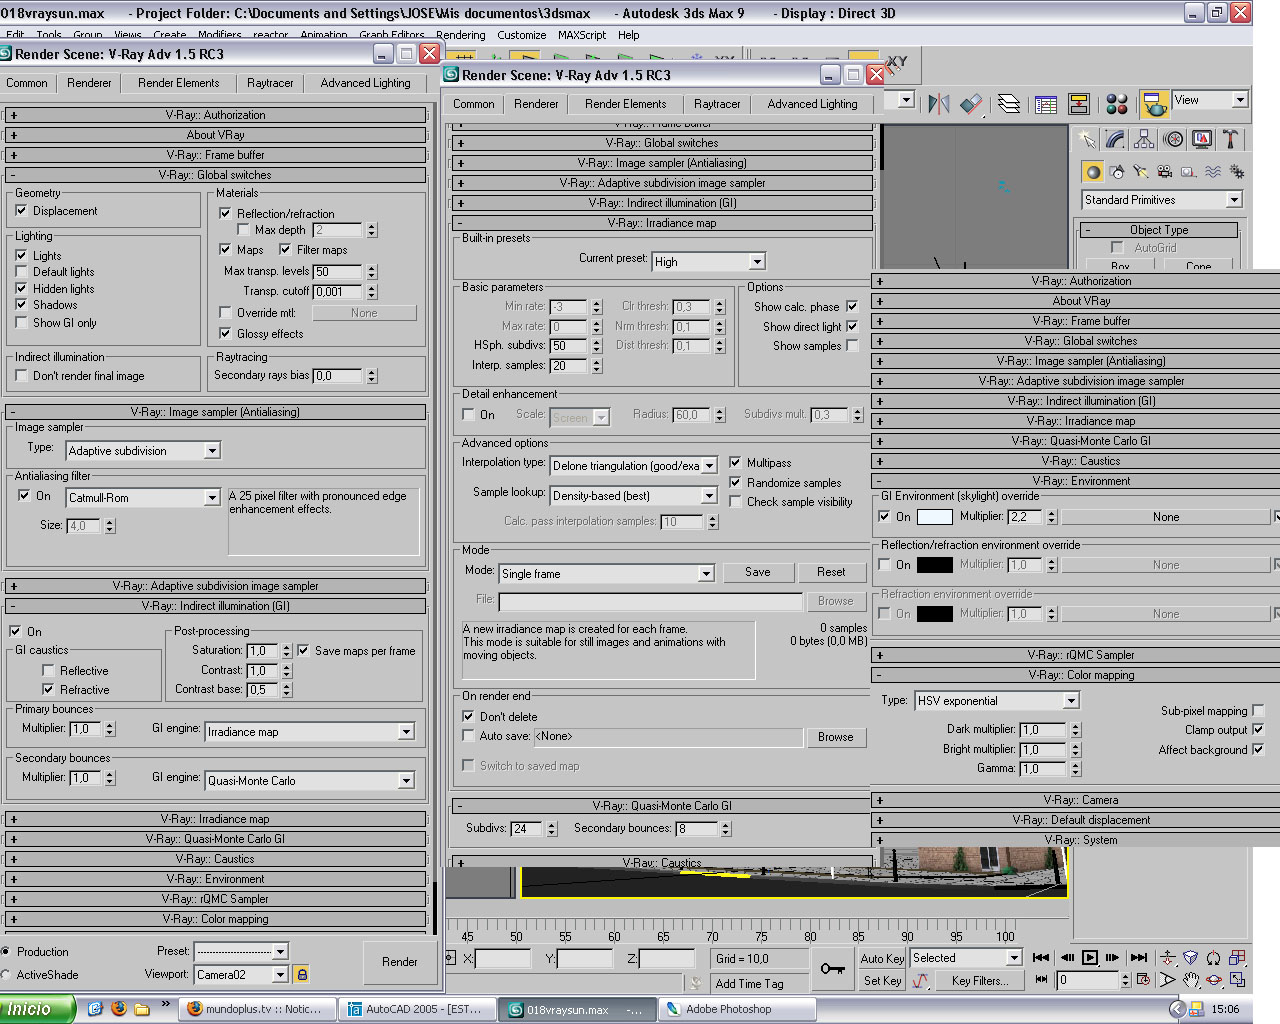
Task: Switch to the Utilities hammer icon
Action: click(x=1231, y=139)
